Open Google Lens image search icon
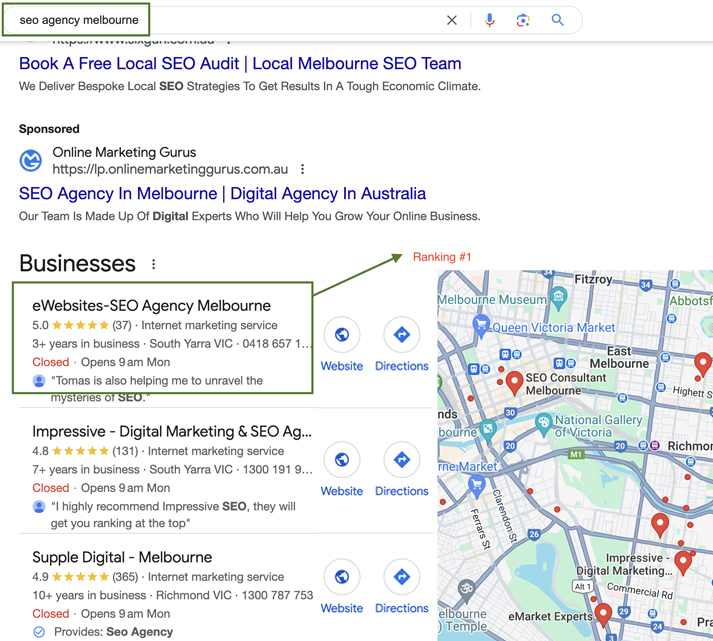Viewport: 713px width, 641px height. [x=523, y=20]
